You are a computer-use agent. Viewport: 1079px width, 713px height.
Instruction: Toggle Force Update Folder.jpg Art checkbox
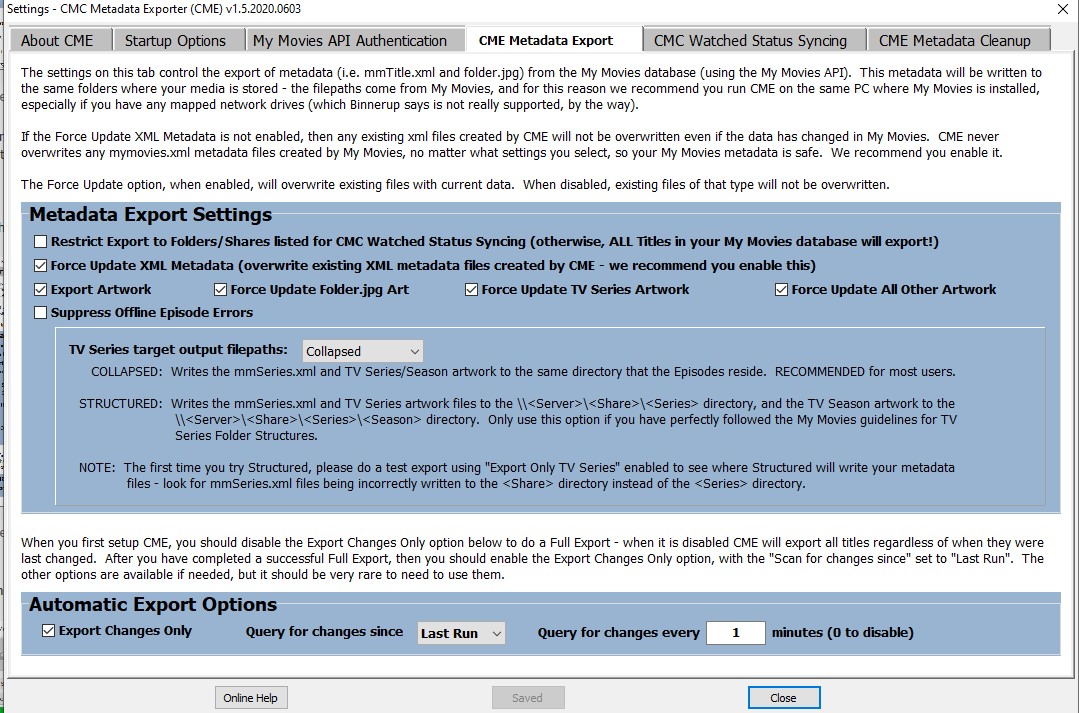point(220,290)
